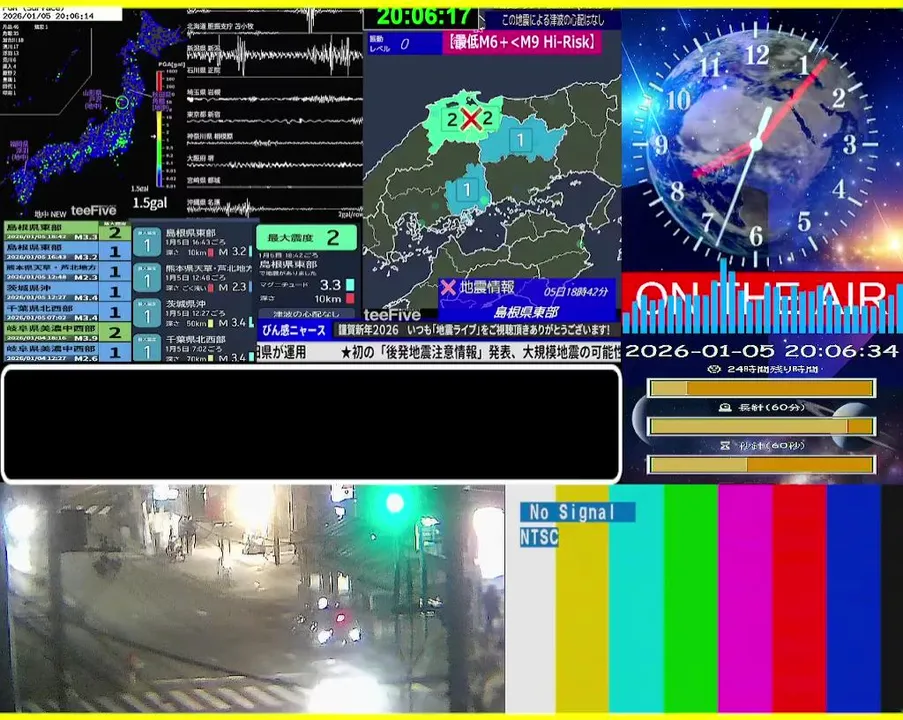903x720 pixels.
Task: Click the blue test-pattern color bar
Action: (x=854, y=599)
